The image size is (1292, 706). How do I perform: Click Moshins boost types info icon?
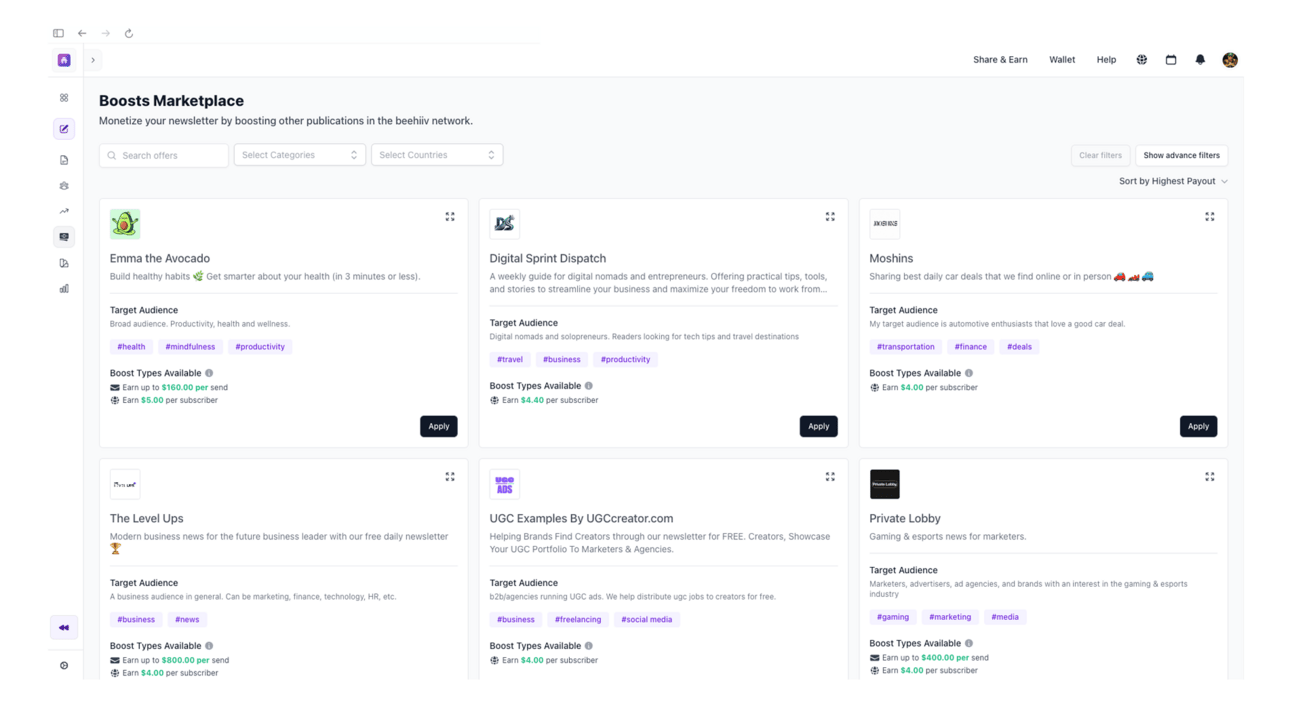tap(969, 373)
